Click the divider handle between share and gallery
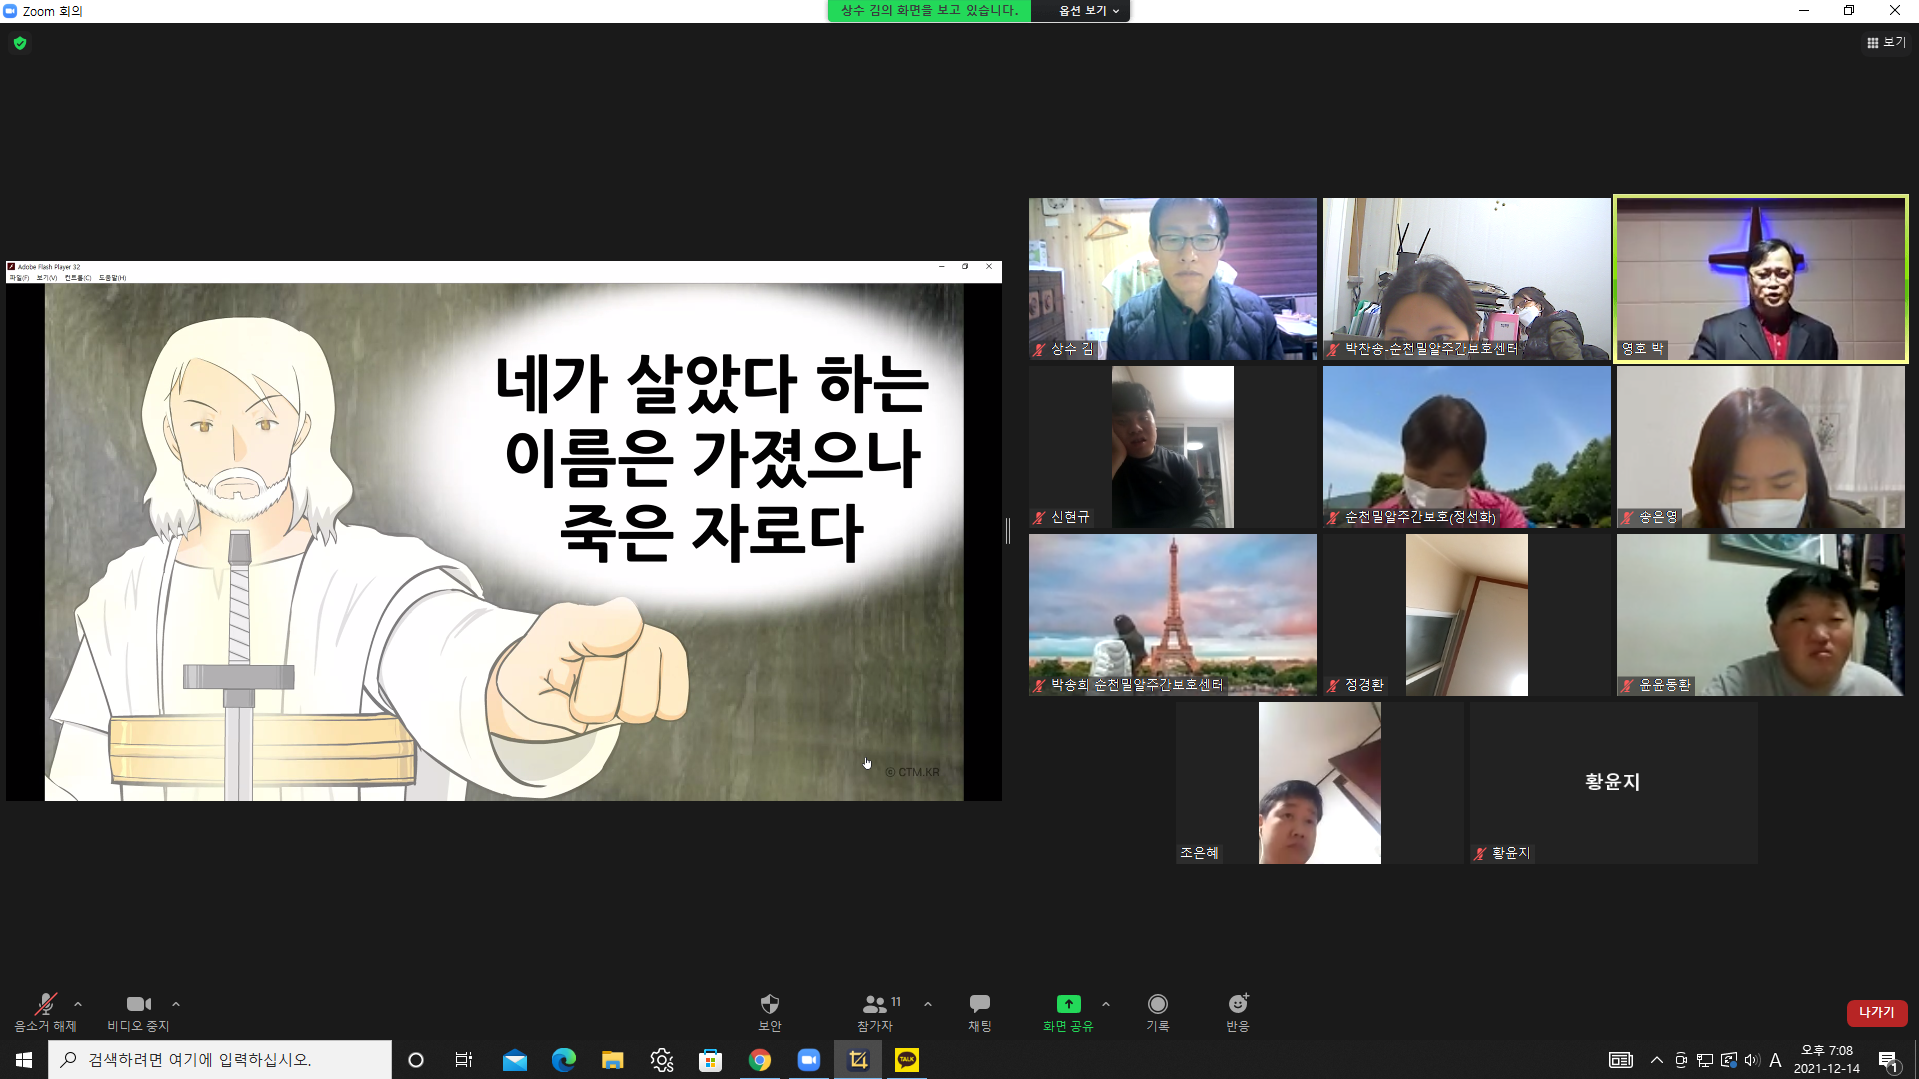The image size is (1919, 1079). point(1008,531)
